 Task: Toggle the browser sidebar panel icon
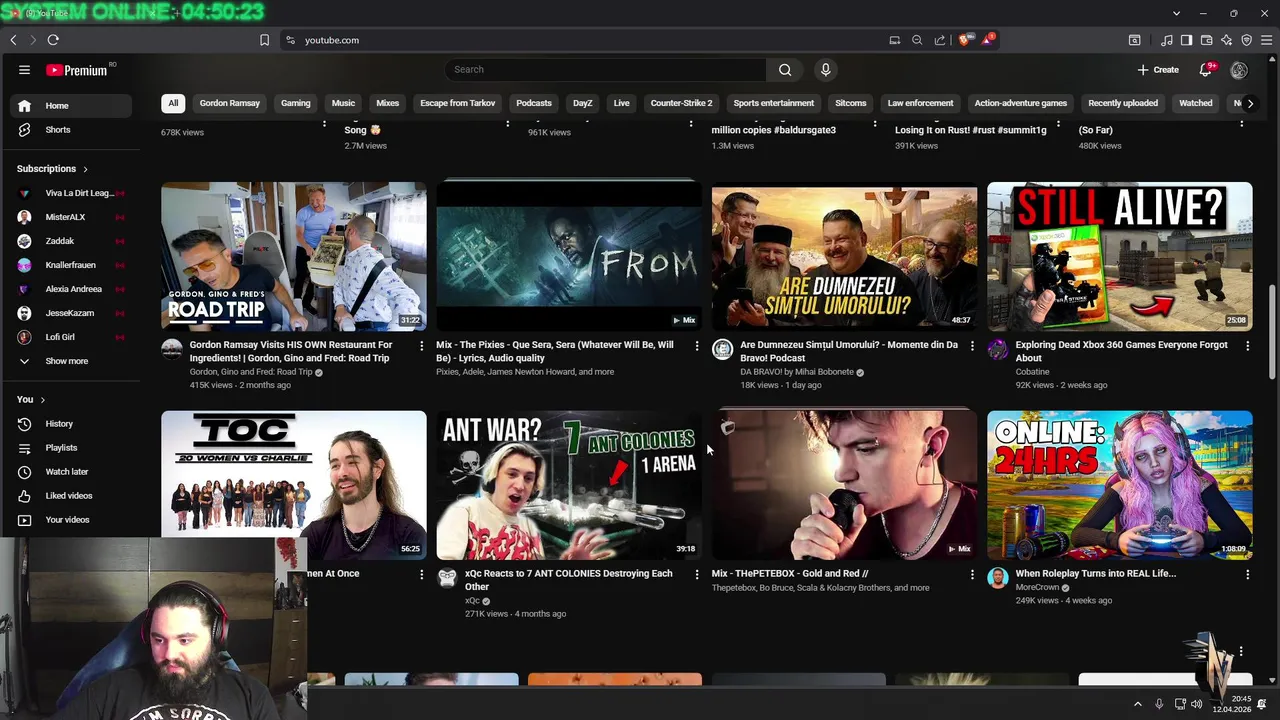pyautogui.click(x=1186, y=40)
